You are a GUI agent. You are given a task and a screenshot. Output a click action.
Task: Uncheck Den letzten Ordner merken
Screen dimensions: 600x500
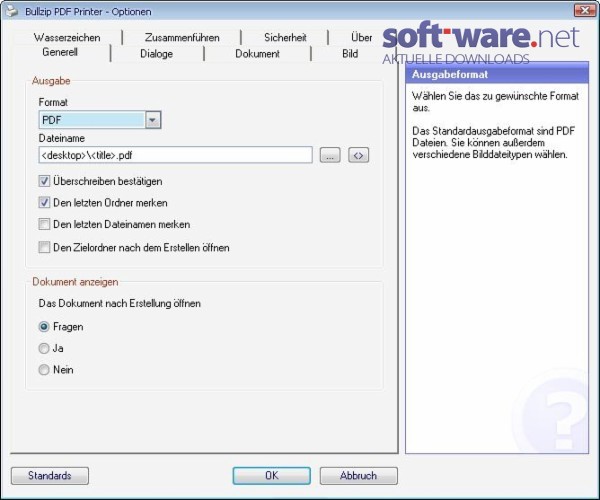(x=44, y=202)
